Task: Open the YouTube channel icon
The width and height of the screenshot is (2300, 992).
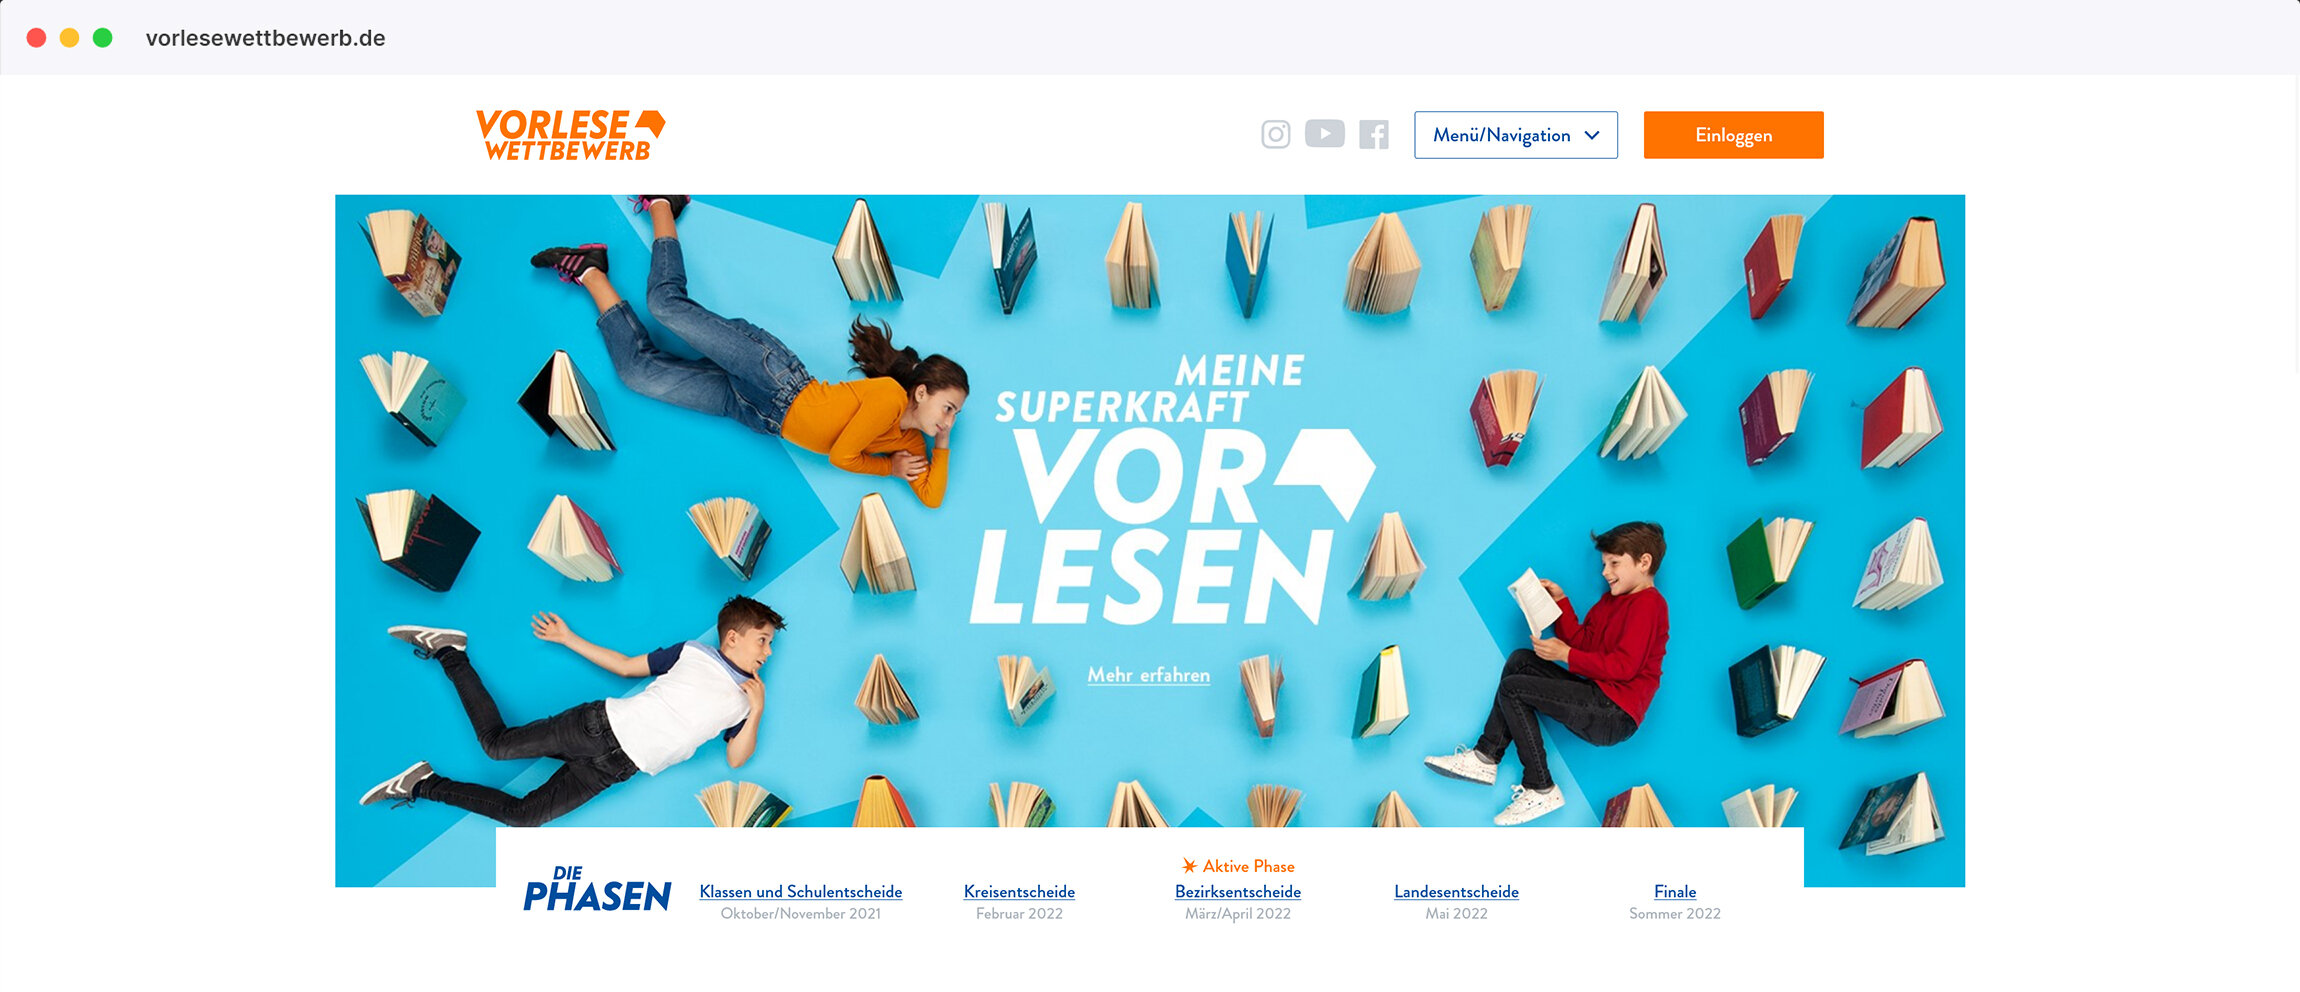Action: point(1324,133)
